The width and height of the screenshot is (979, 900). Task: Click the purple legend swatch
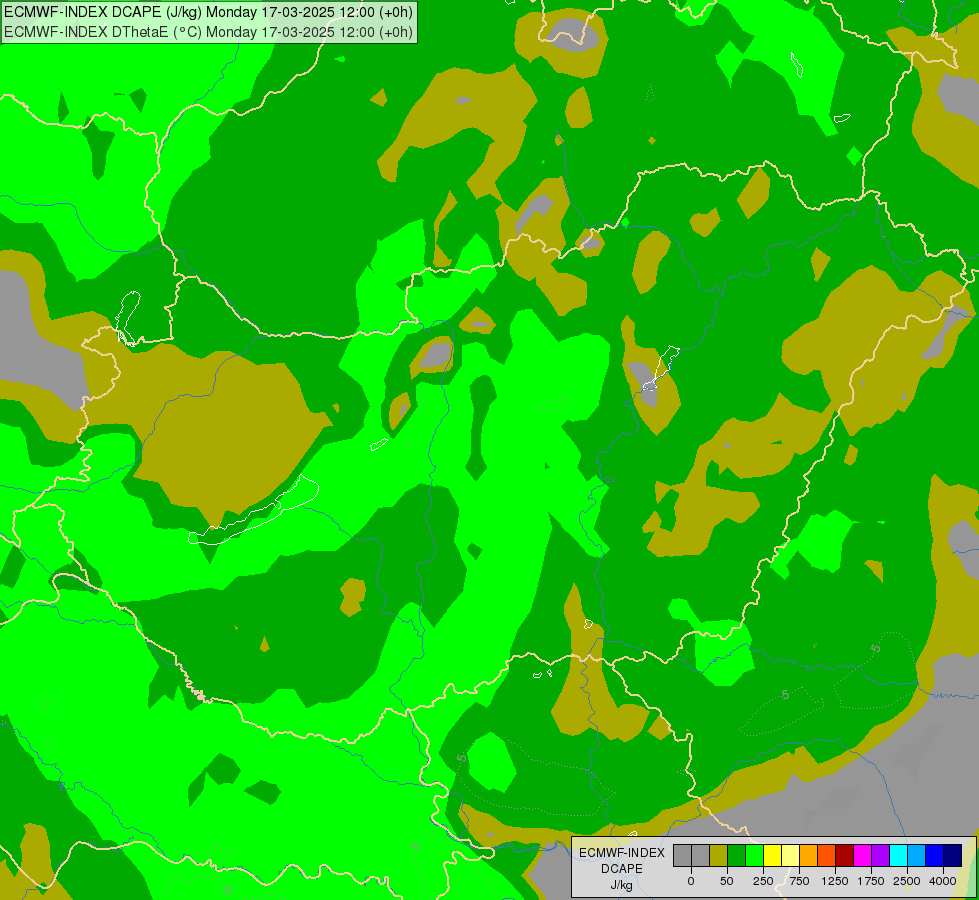pyautogui.click(x=880, y=856)
